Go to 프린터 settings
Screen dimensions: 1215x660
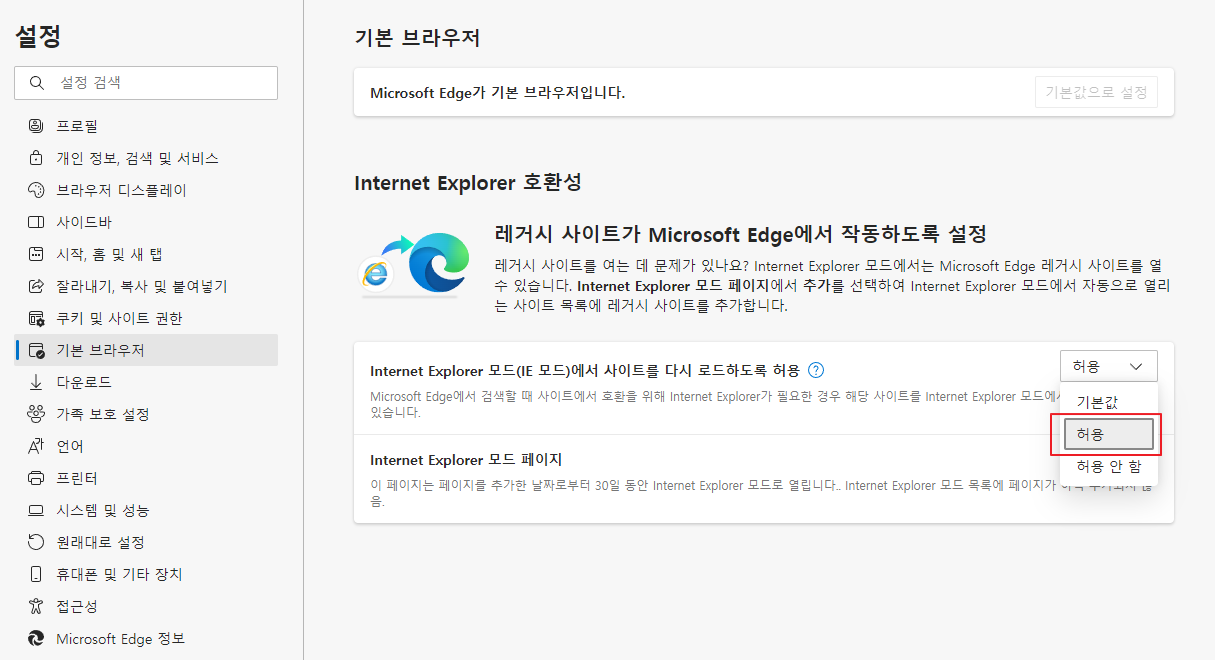pyautogui.click(x=146, y=478)
